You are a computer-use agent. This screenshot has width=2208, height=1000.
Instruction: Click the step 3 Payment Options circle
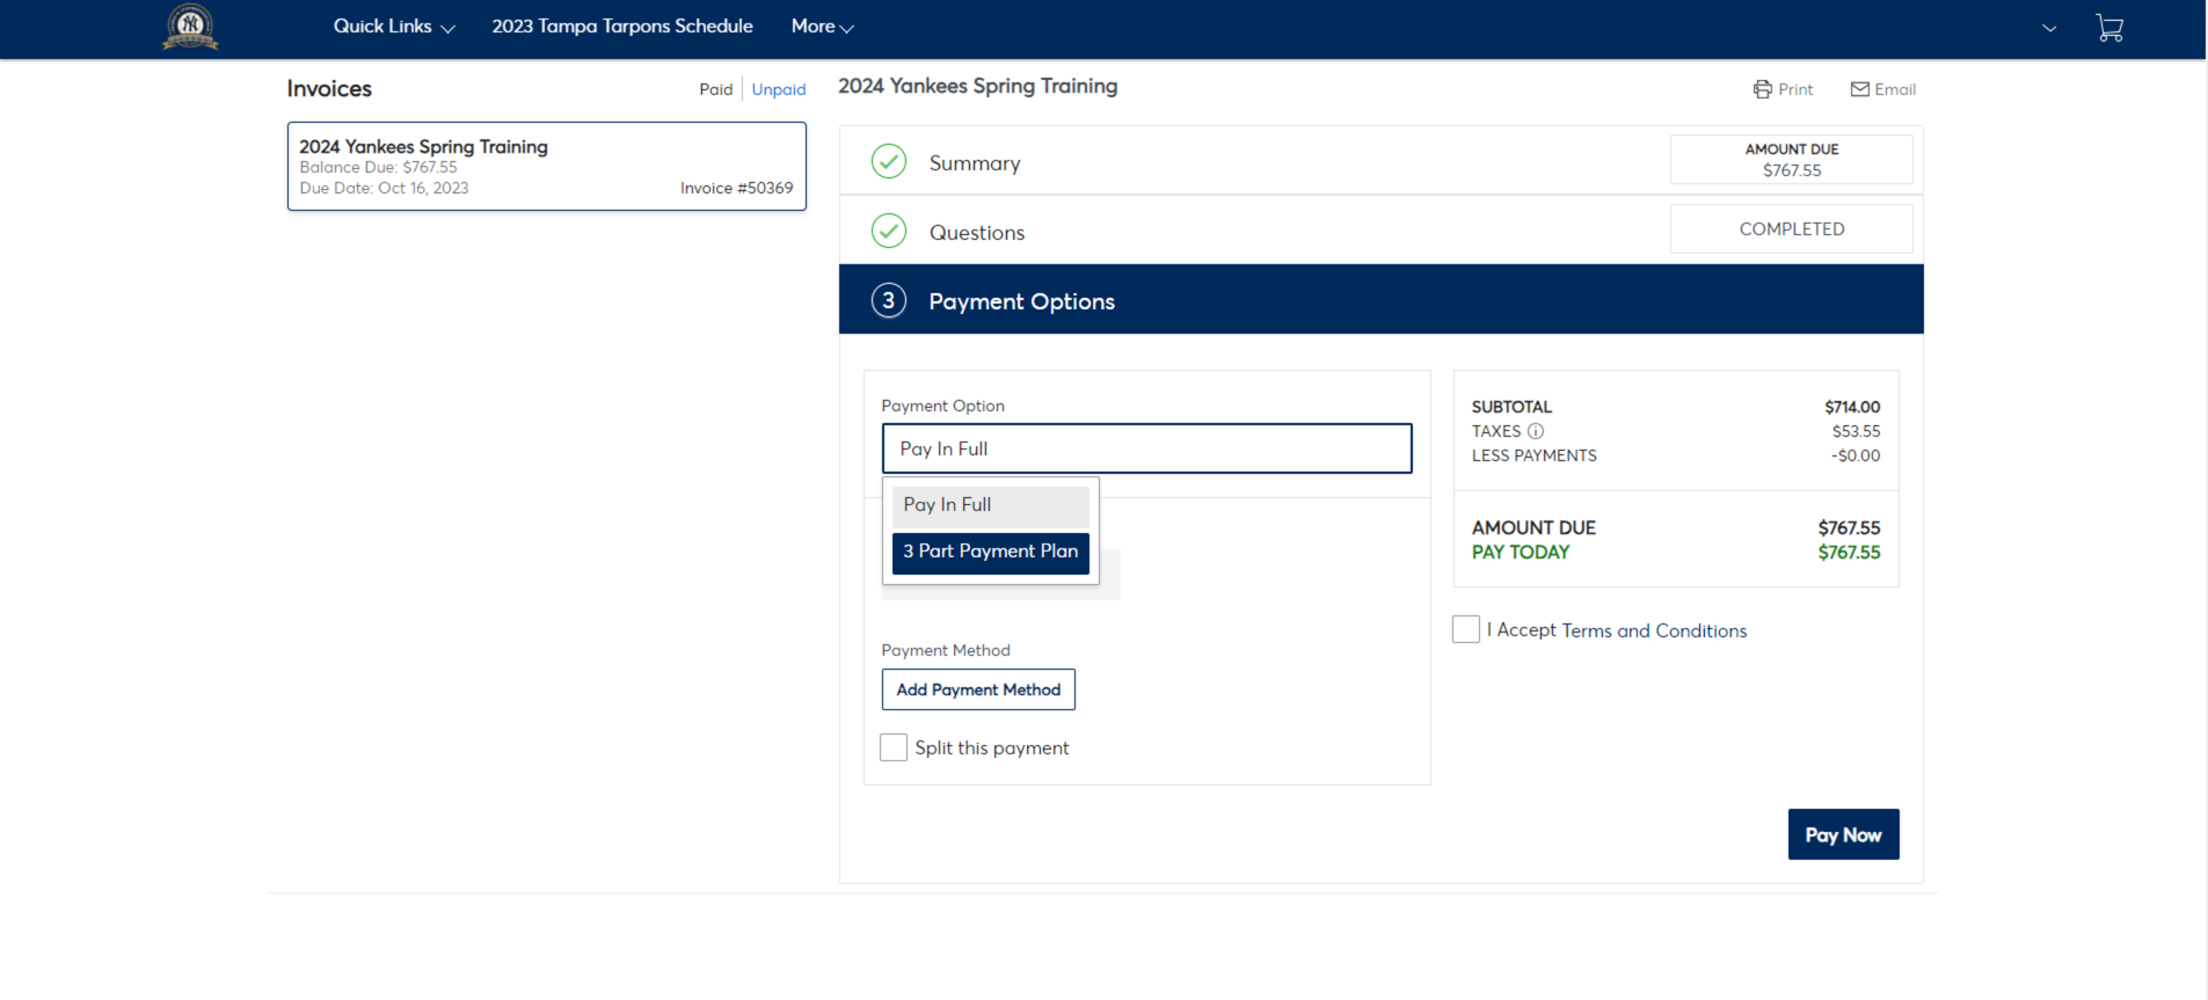(888, 300)
